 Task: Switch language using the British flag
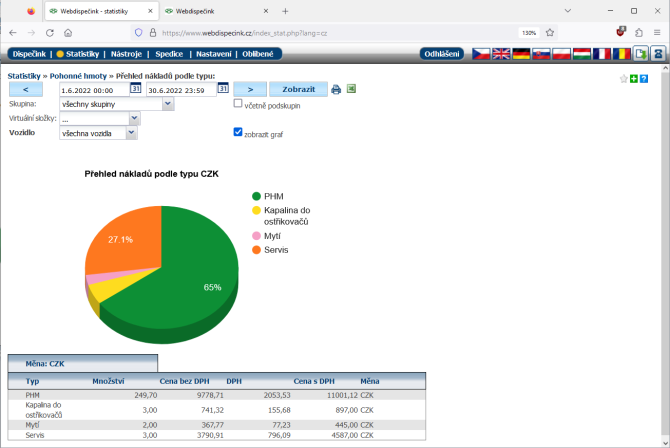point(501,54)
